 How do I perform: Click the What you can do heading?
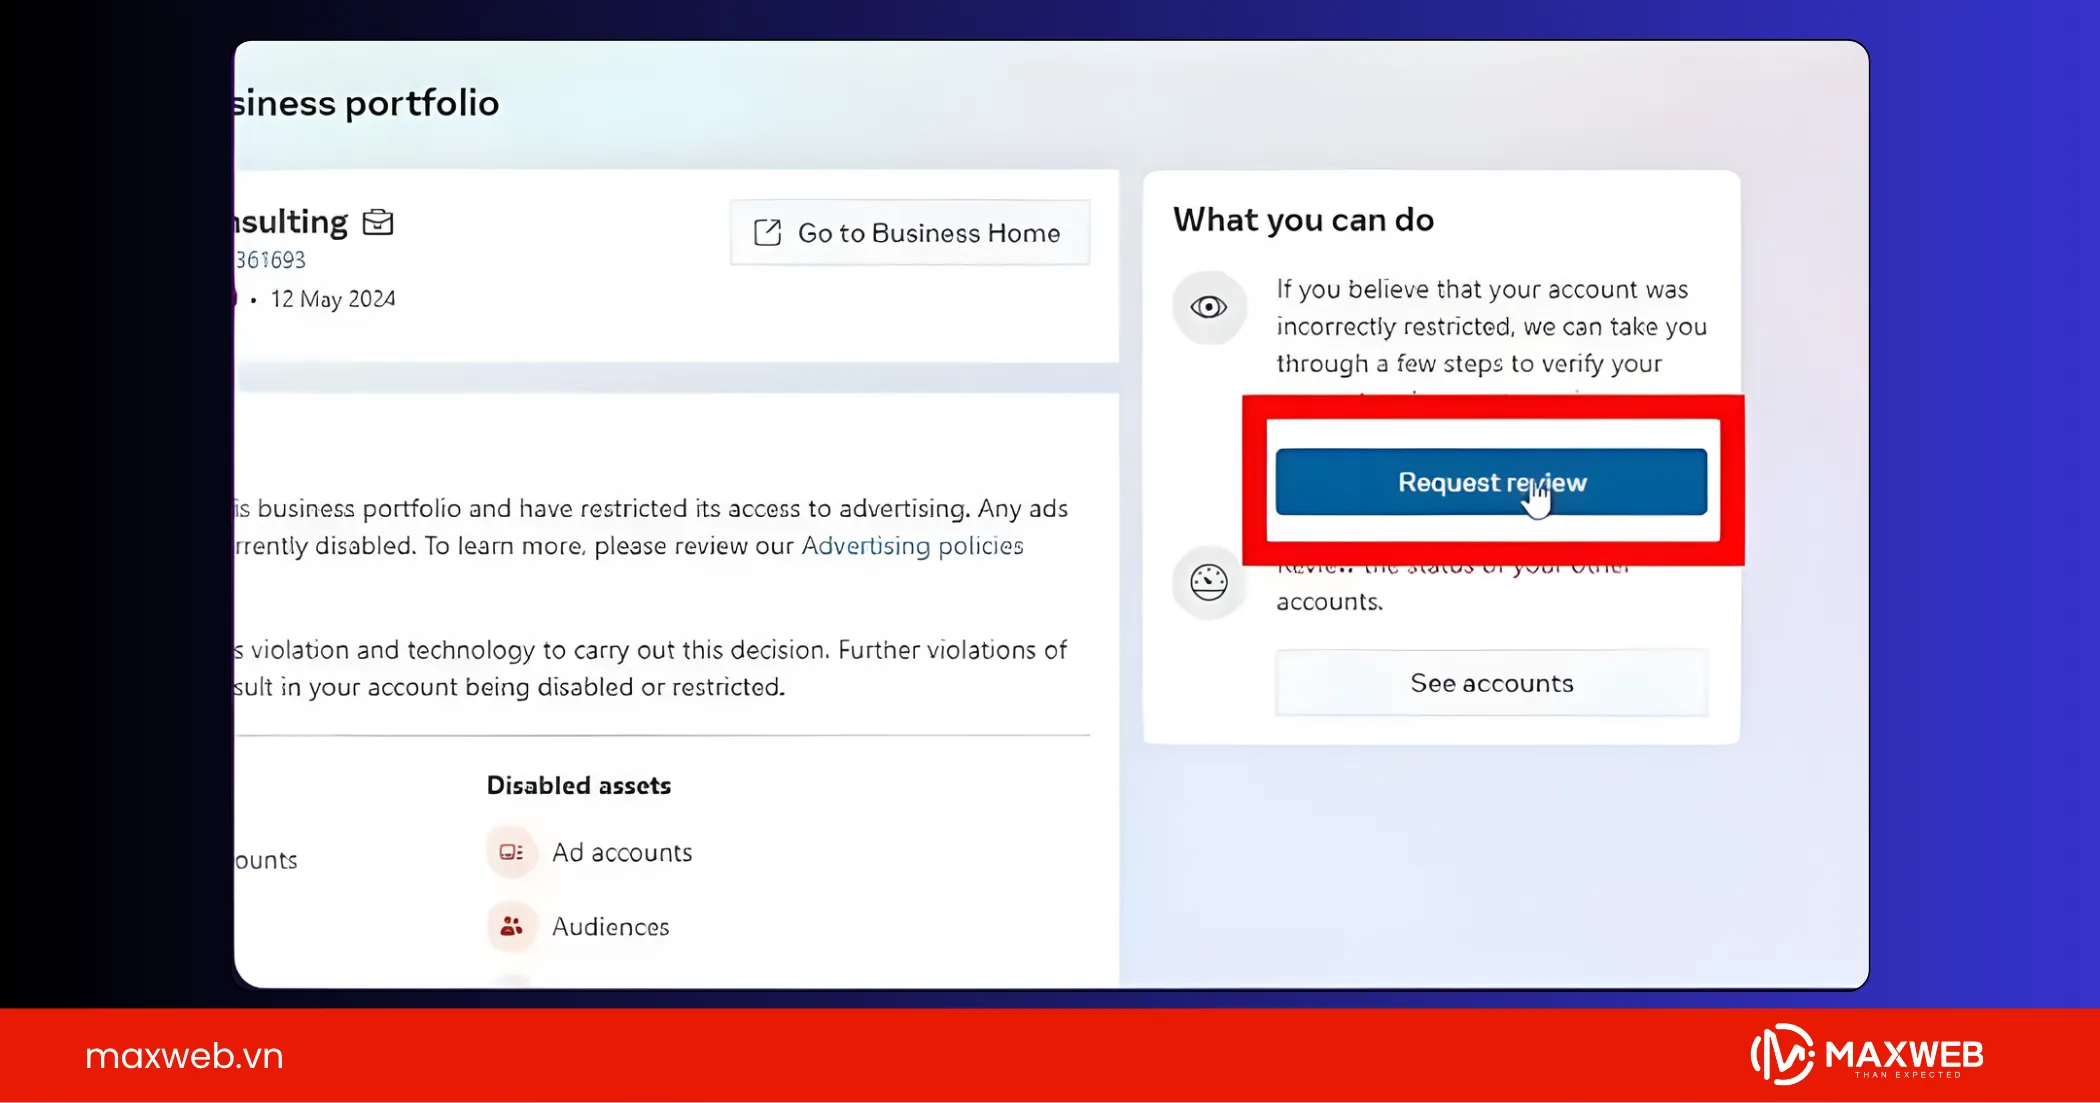point(1303,220)
